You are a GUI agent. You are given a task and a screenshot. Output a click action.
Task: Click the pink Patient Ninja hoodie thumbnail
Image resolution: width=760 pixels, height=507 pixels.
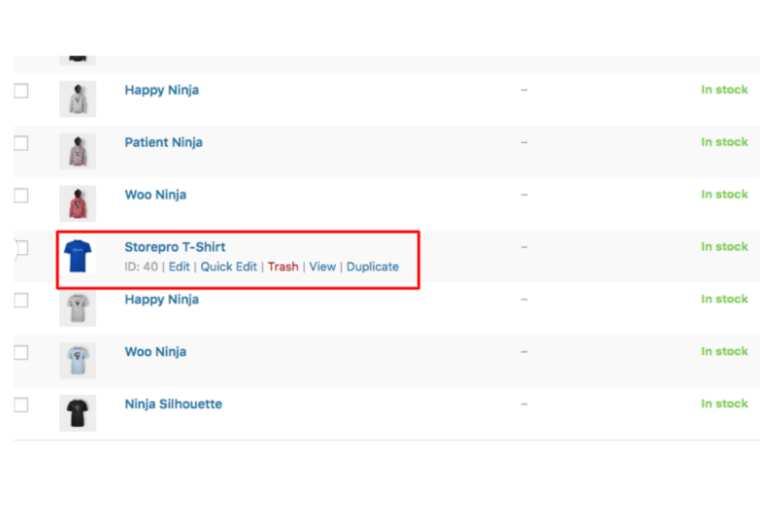point(77,150)
